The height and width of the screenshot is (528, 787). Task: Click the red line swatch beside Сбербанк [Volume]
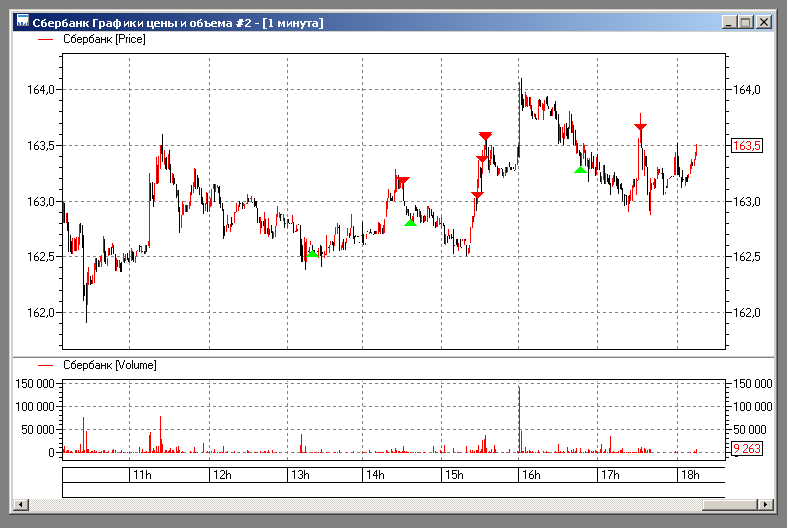coord(46,365)
